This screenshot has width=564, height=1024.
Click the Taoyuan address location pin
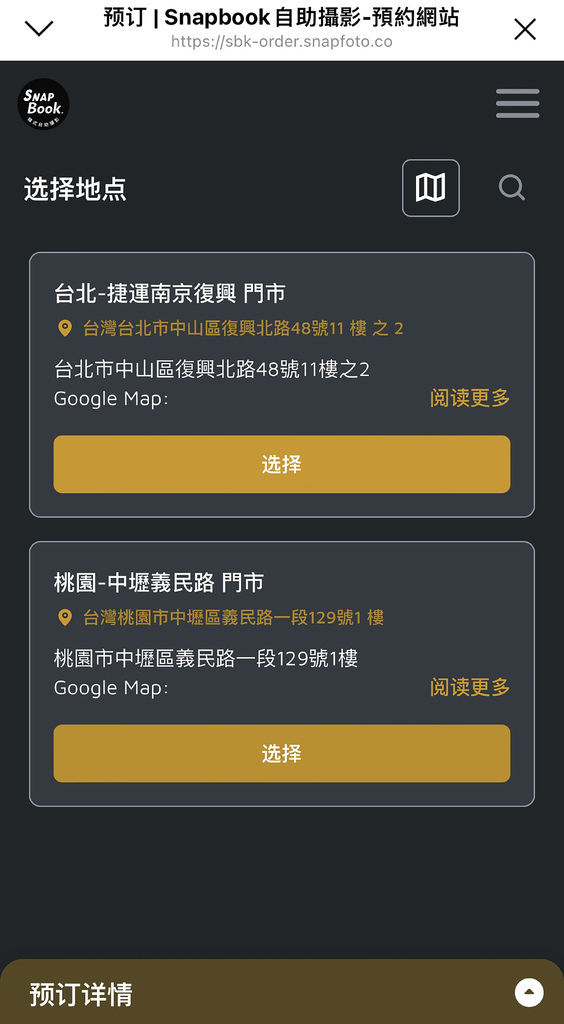[65, 617]
